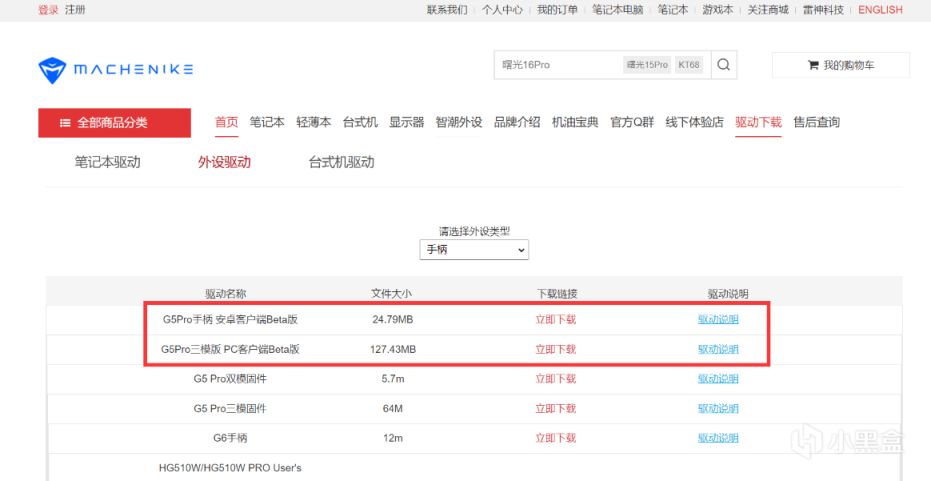
Task: Download the G5 Pro三模固件
Action: pyautogui.click(x=556, y=409)
